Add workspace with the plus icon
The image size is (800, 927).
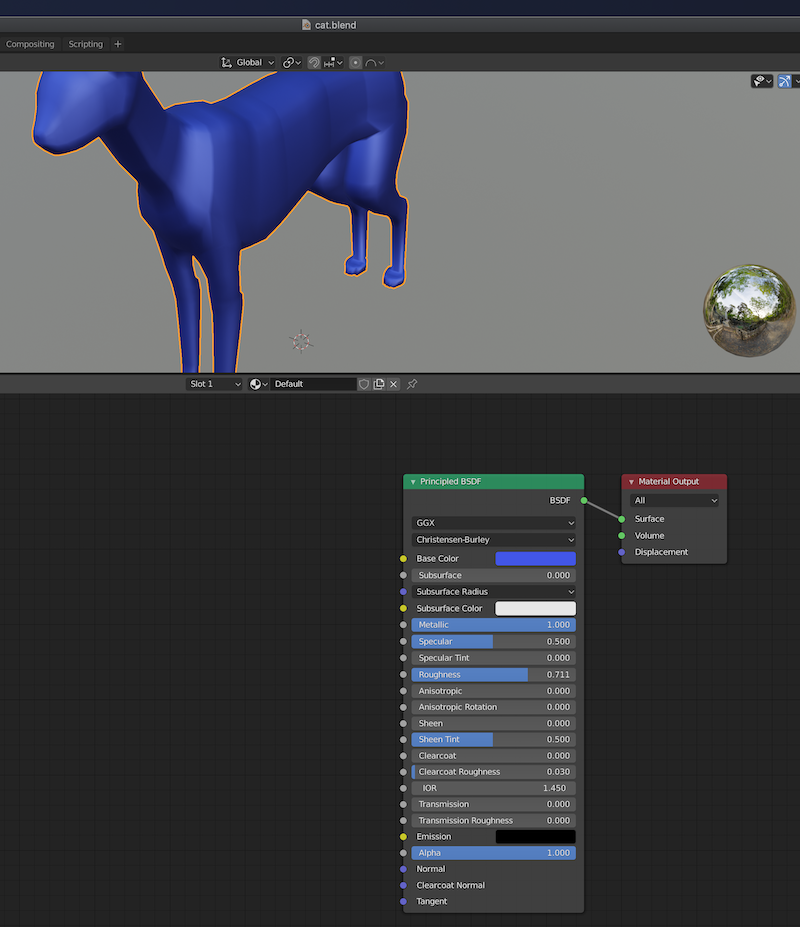click(x=118, y=44)
